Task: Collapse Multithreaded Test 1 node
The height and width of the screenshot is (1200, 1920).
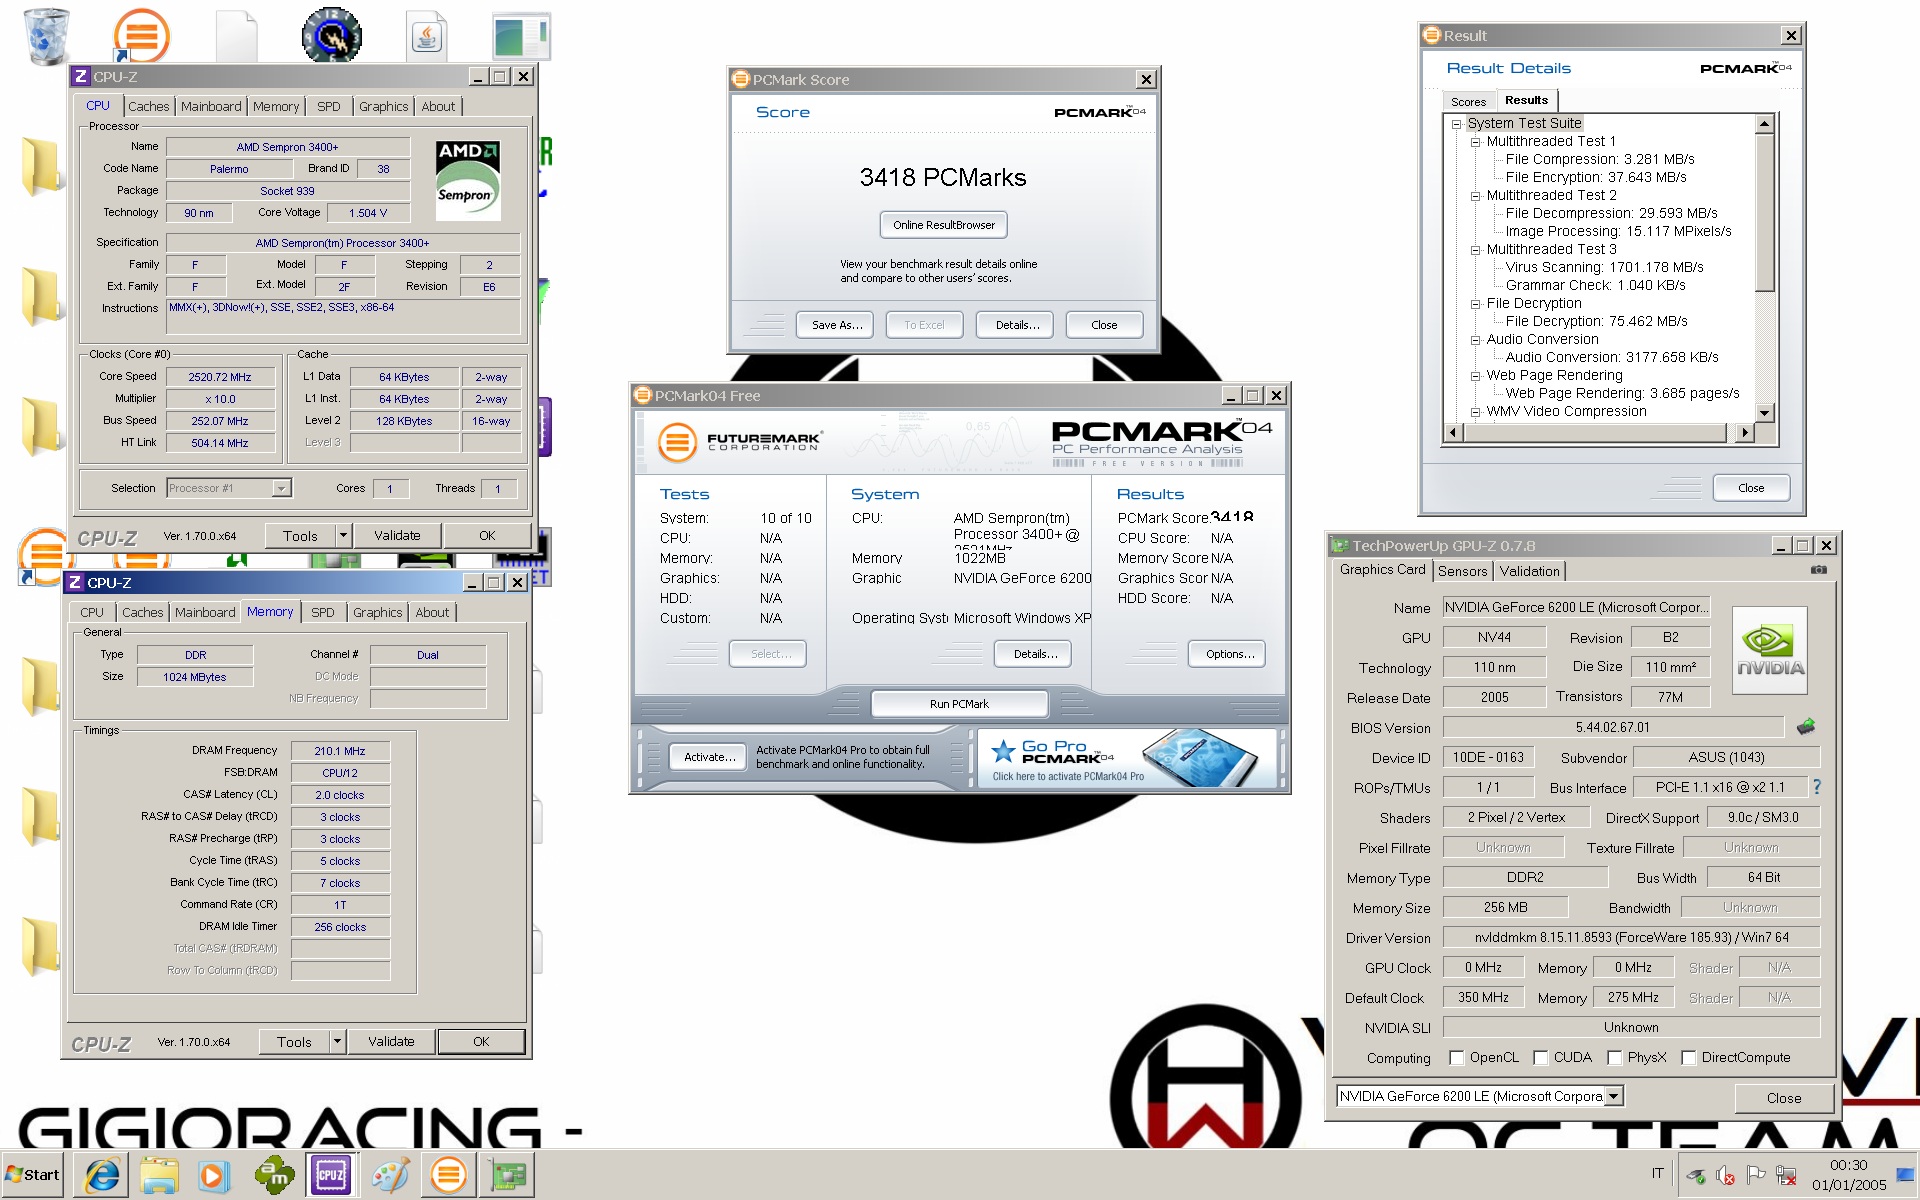Action: [x=1475, y=142]
